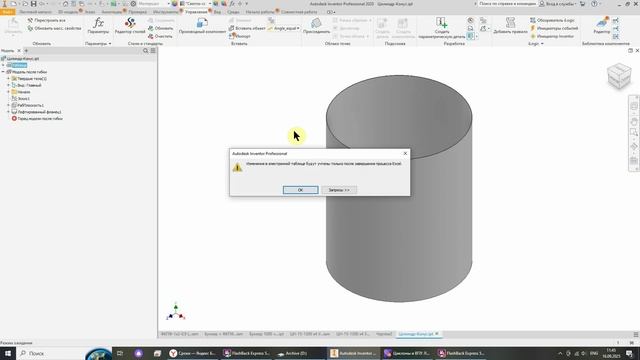Click Home icon in quick access toolbar
Screen dimensions: 640x360
(x=65, y=4)
